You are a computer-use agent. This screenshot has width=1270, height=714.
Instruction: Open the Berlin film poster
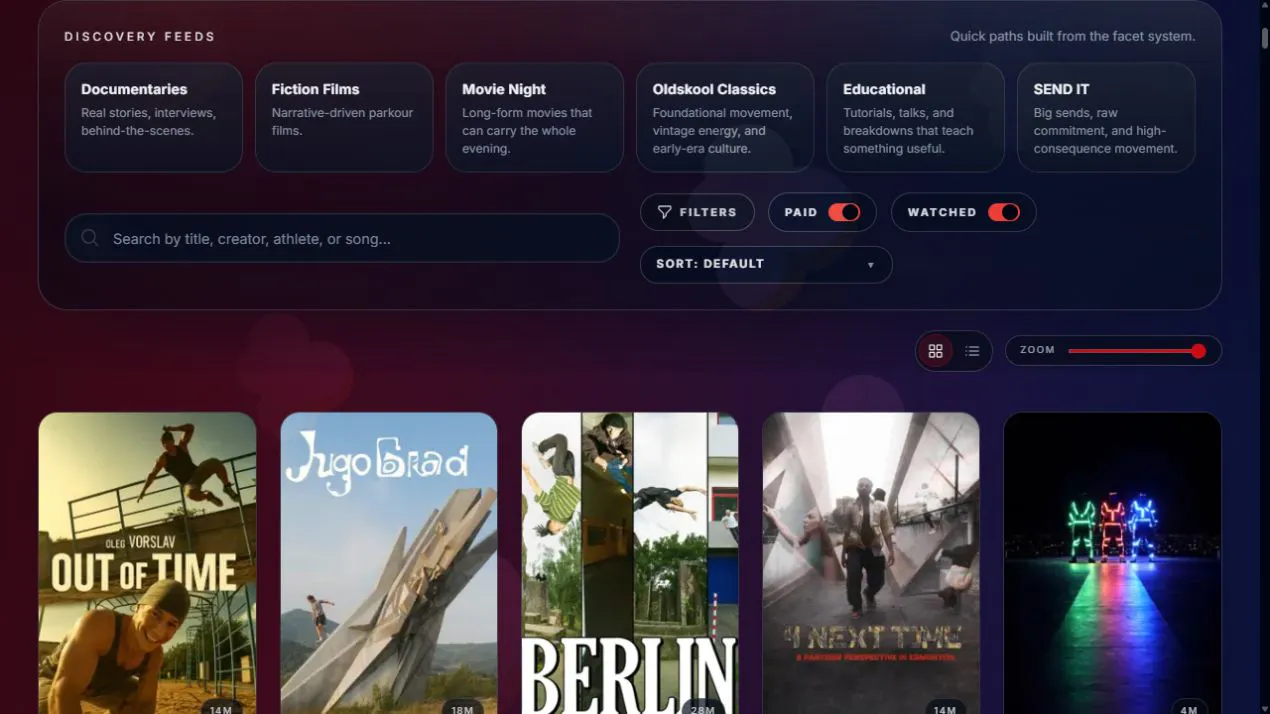[x=630, y=563]
